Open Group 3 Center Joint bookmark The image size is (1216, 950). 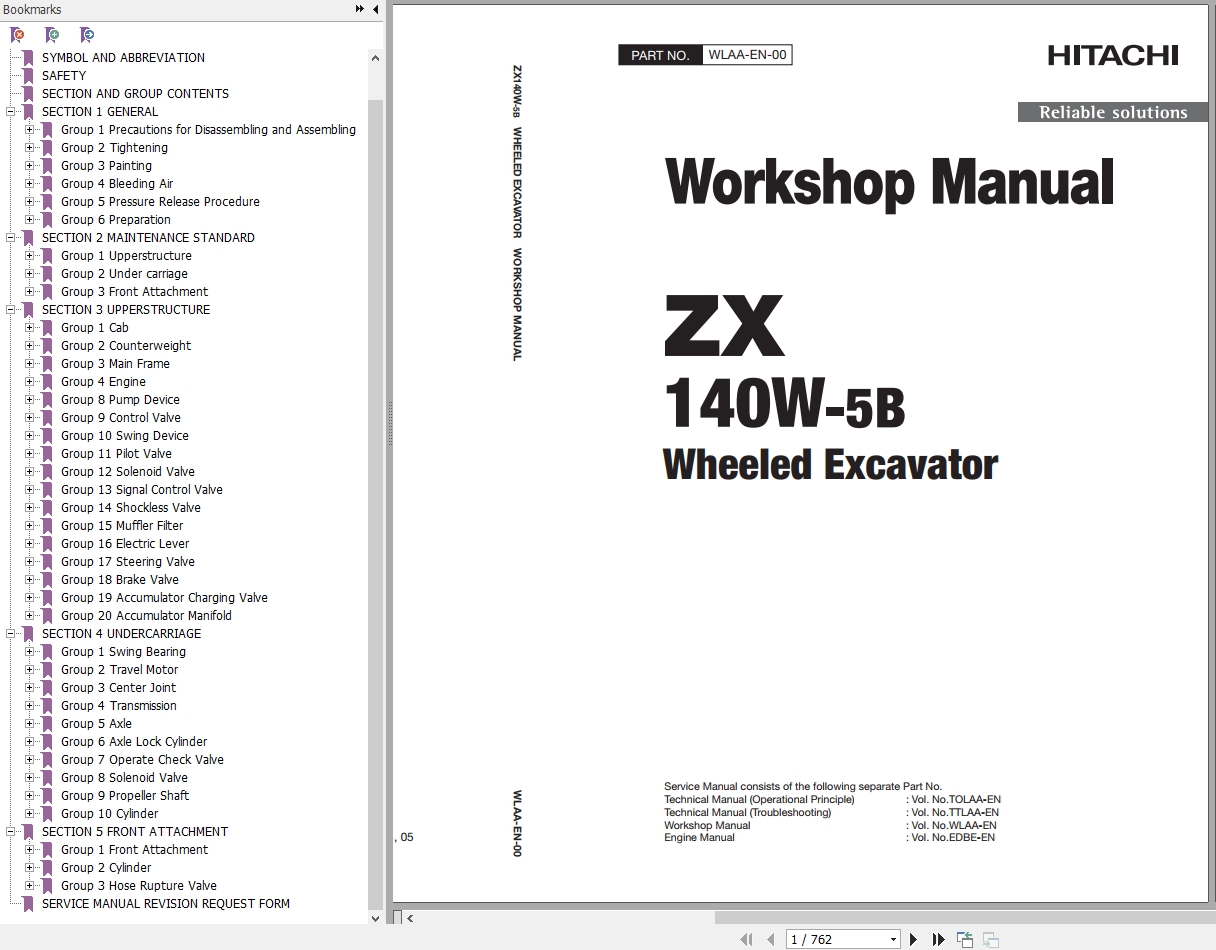point(118,688)
